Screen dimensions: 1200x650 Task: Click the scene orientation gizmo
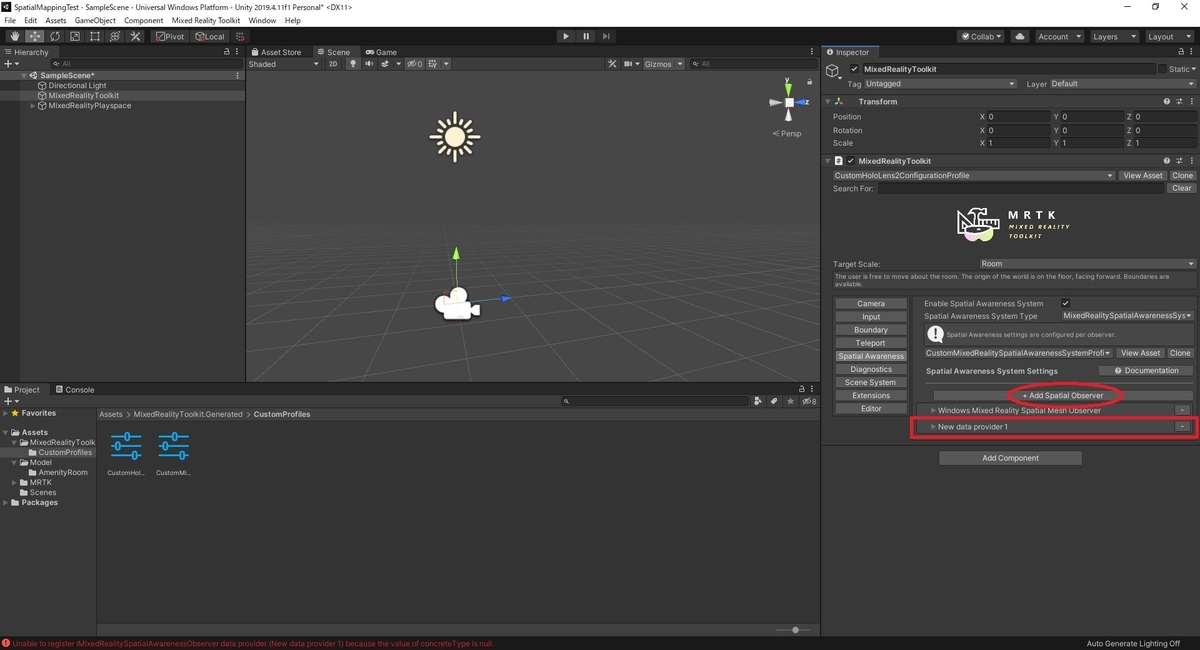(x=789, y=102)
